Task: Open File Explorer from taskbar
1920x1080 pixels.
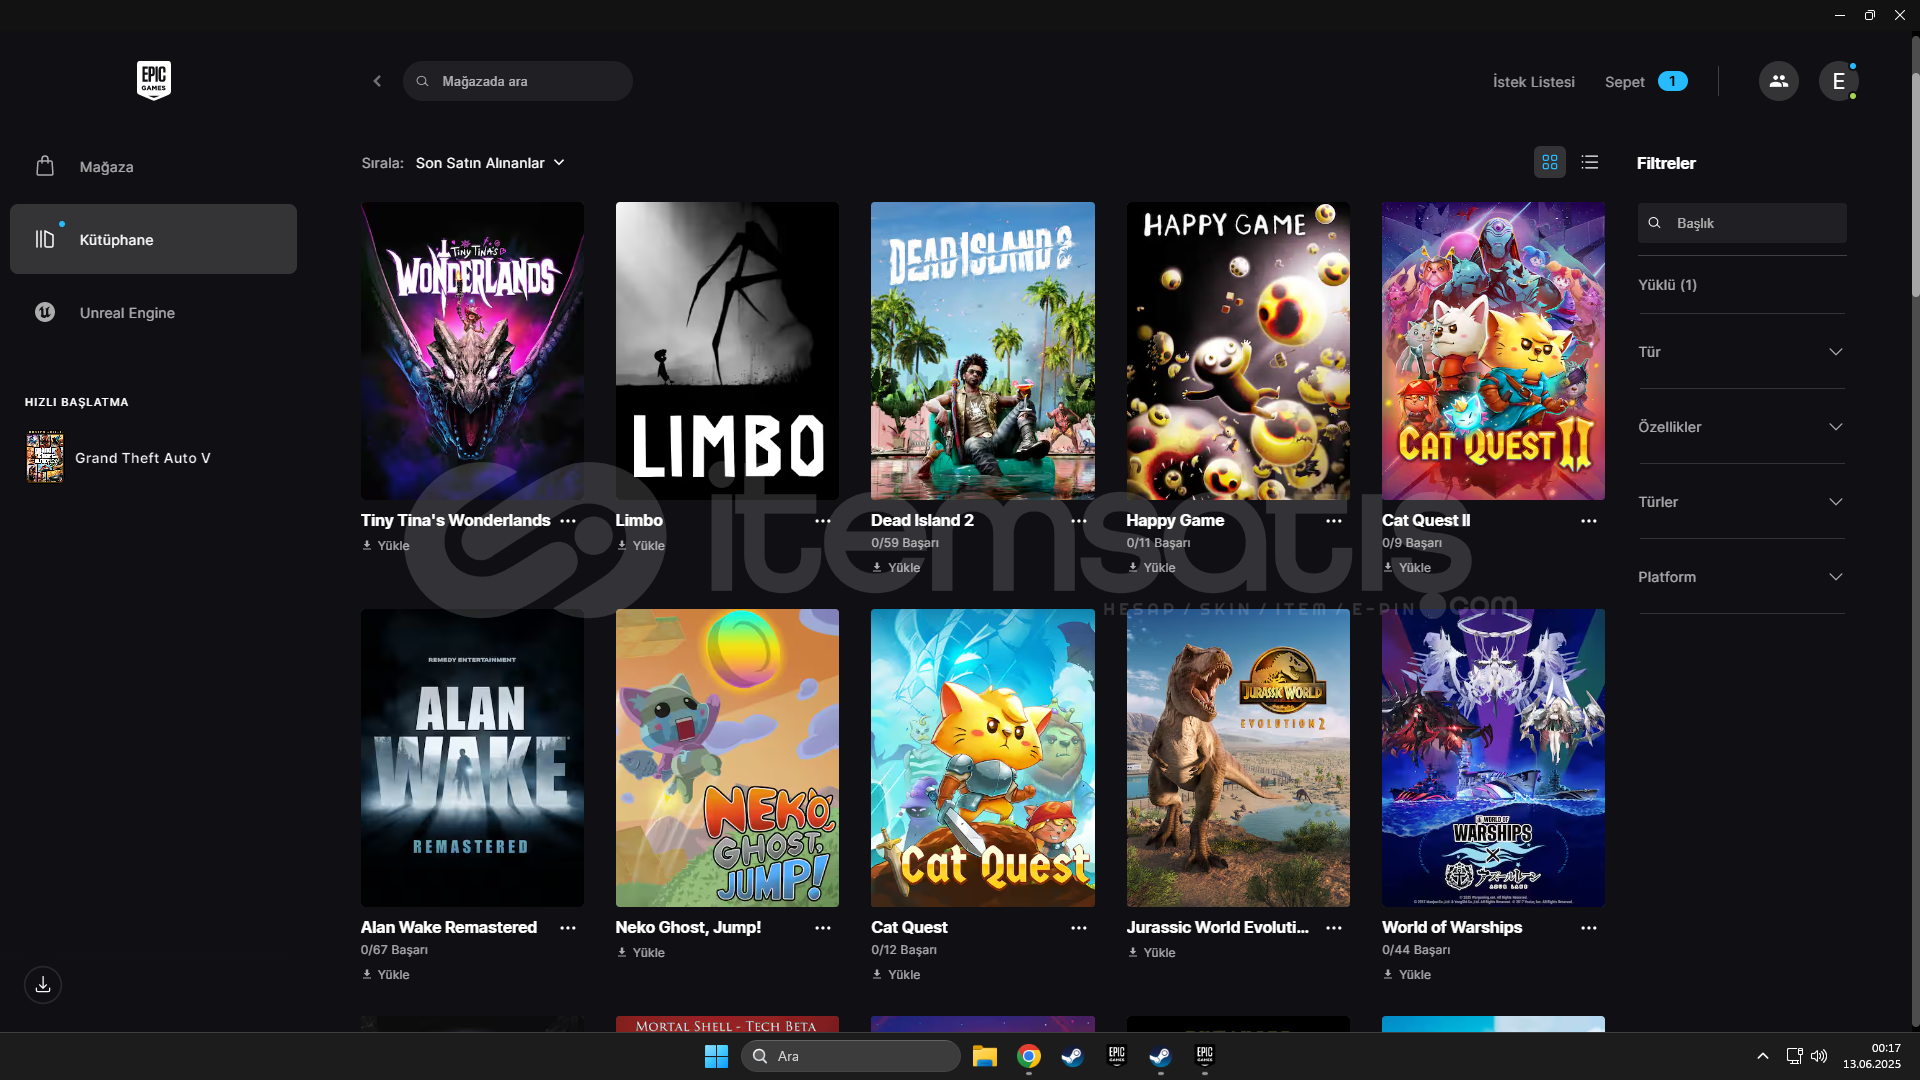Action: [985, 1056]
